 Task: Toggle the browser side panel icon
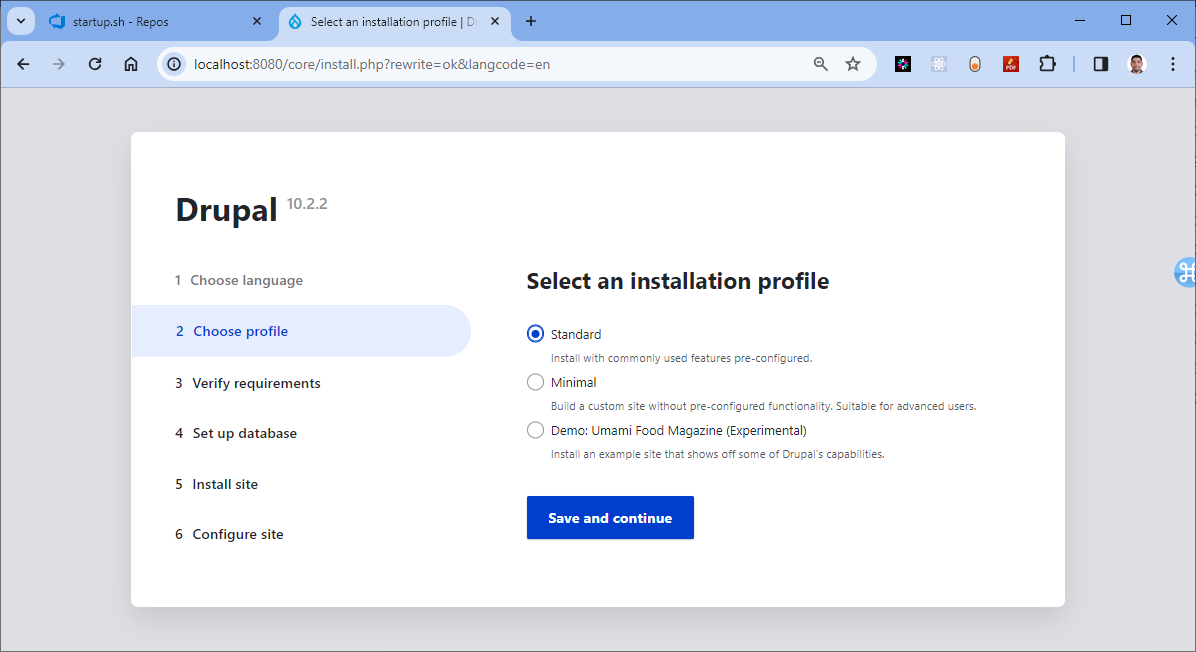[x=1101, y=64]
